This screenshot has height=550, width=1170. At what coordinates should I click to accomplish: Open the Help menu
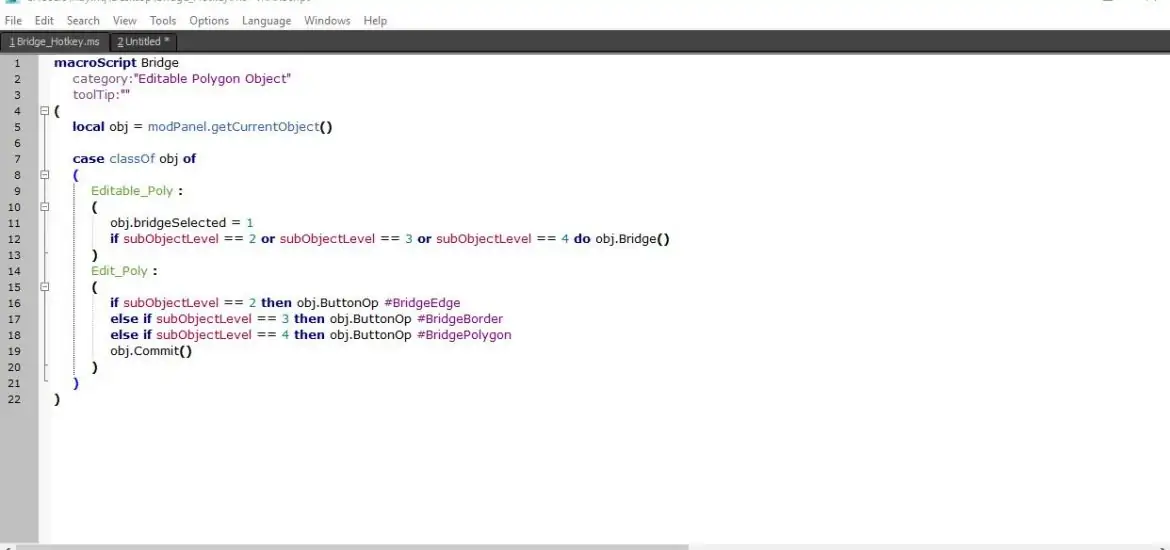(375, 20)
